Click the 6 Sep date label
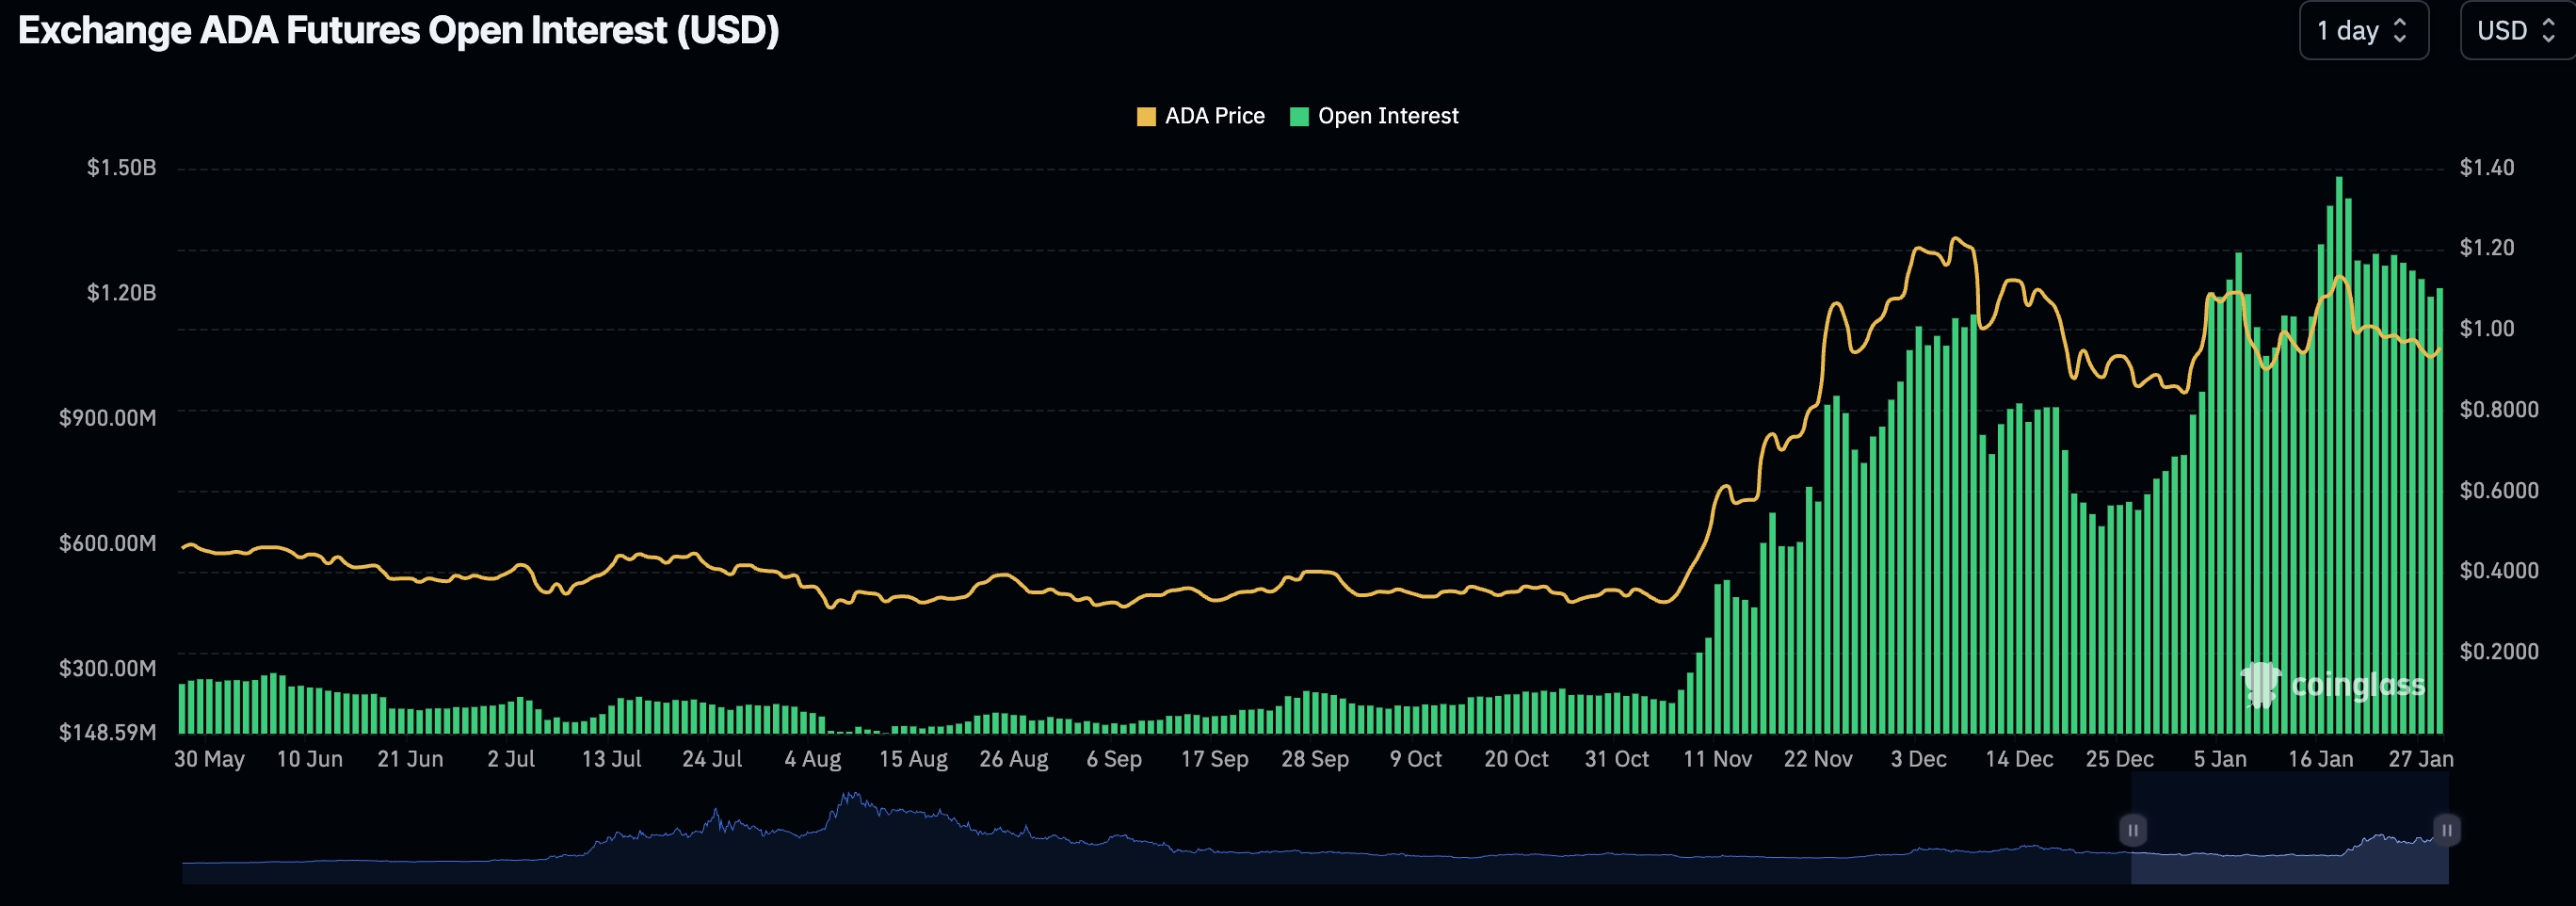Viewport: 2576px width, 906px height. click(1114, 759)
